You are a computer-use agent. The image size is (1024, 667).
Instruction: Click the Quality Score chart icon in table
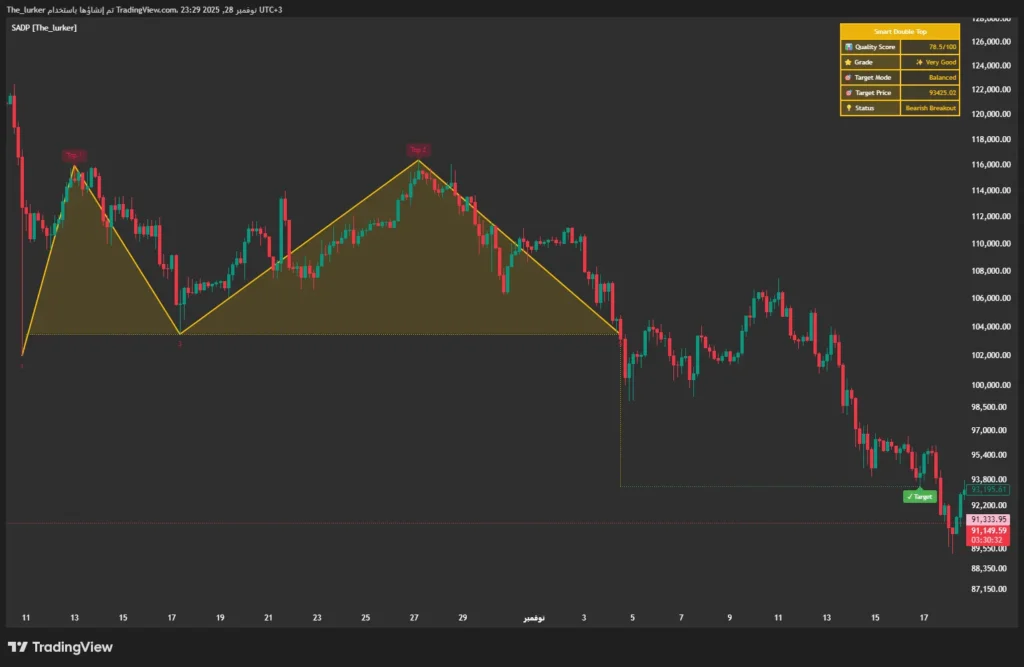(x=848, y=47)
